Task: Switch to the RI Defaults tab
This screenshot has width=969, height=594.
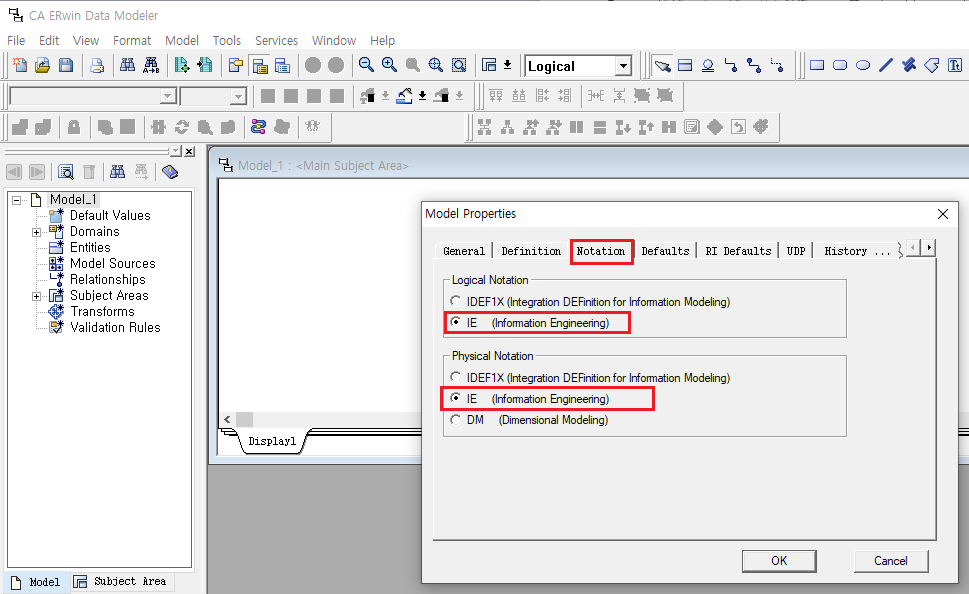Action: click(x=738, y=251)
